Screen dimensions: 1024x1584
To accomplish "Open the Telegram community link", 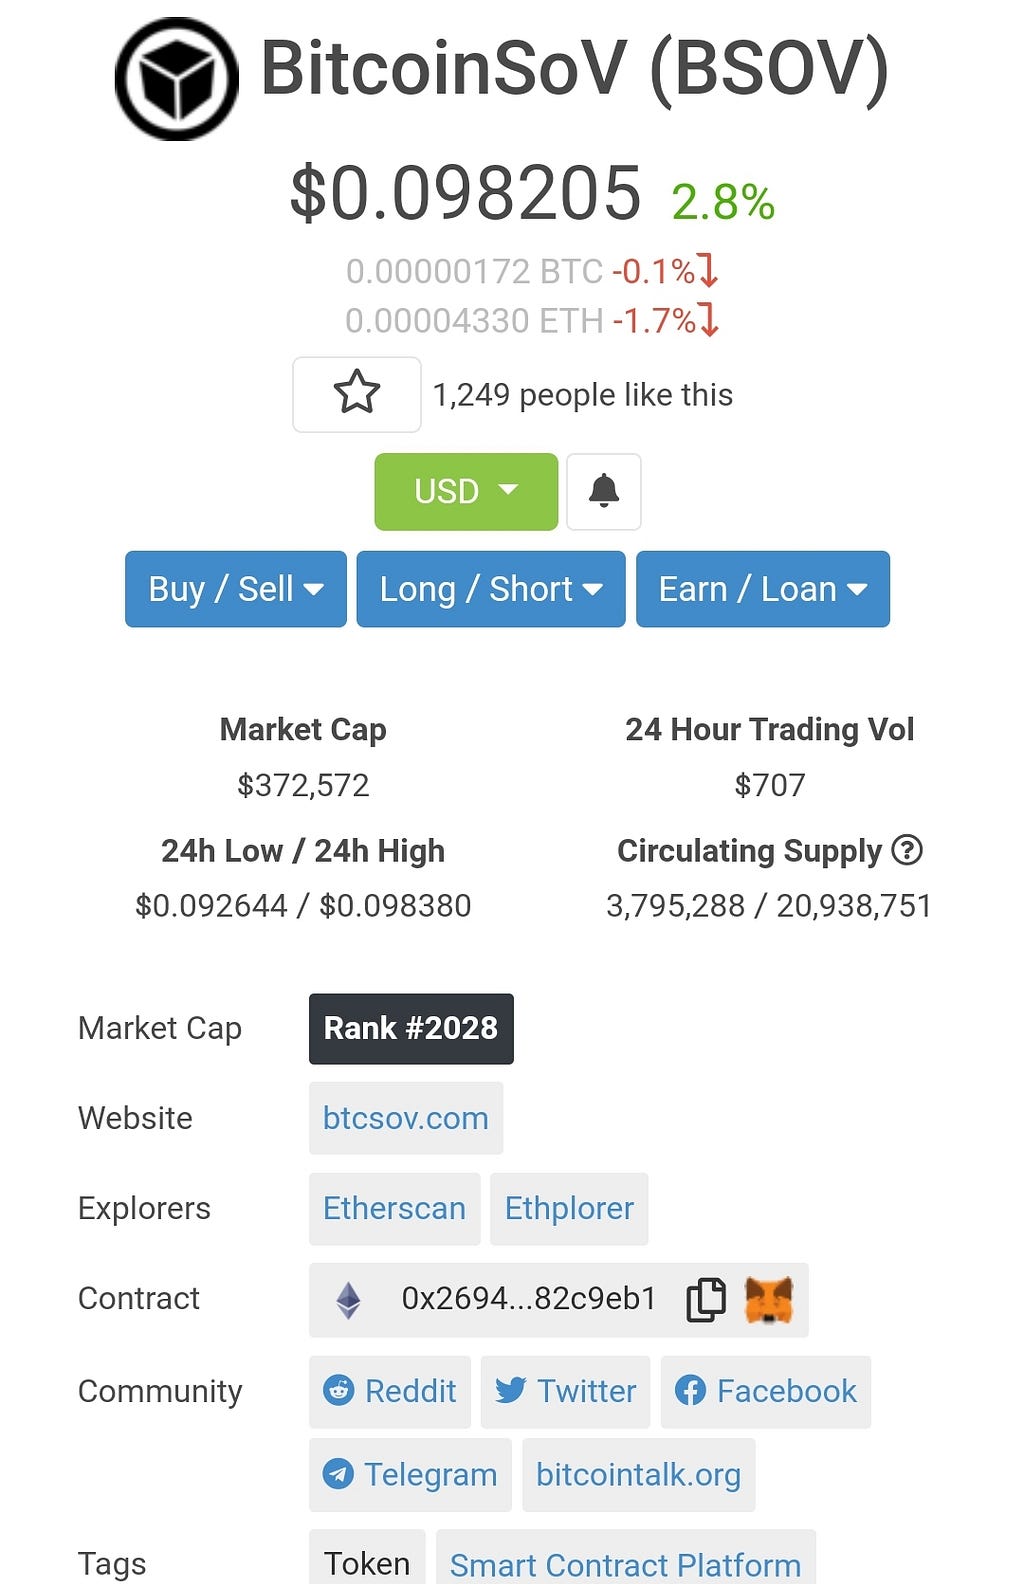I will coord(410,1475).
